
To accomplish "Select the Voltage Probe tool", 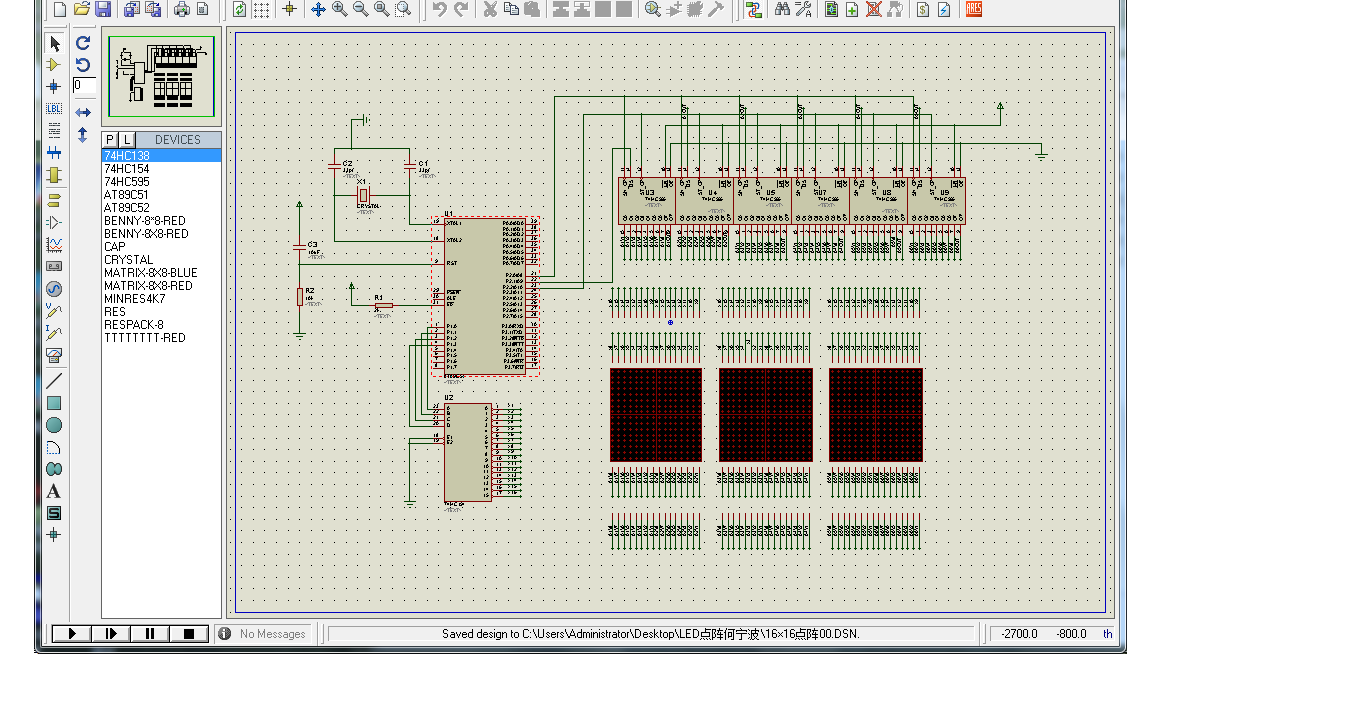I will click(x=54, y=311).
